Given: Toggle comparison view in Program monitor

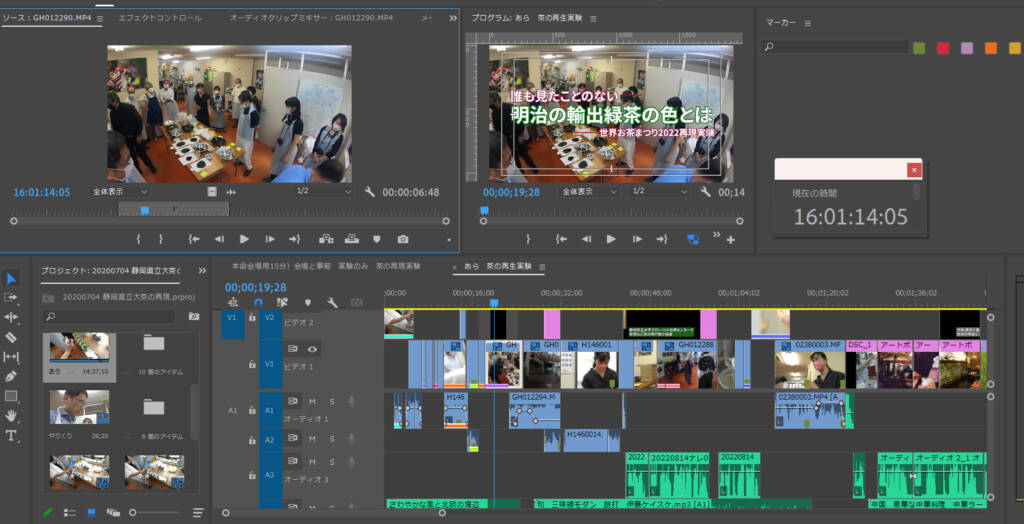Looking at the screenshot, I should point(694,239).
